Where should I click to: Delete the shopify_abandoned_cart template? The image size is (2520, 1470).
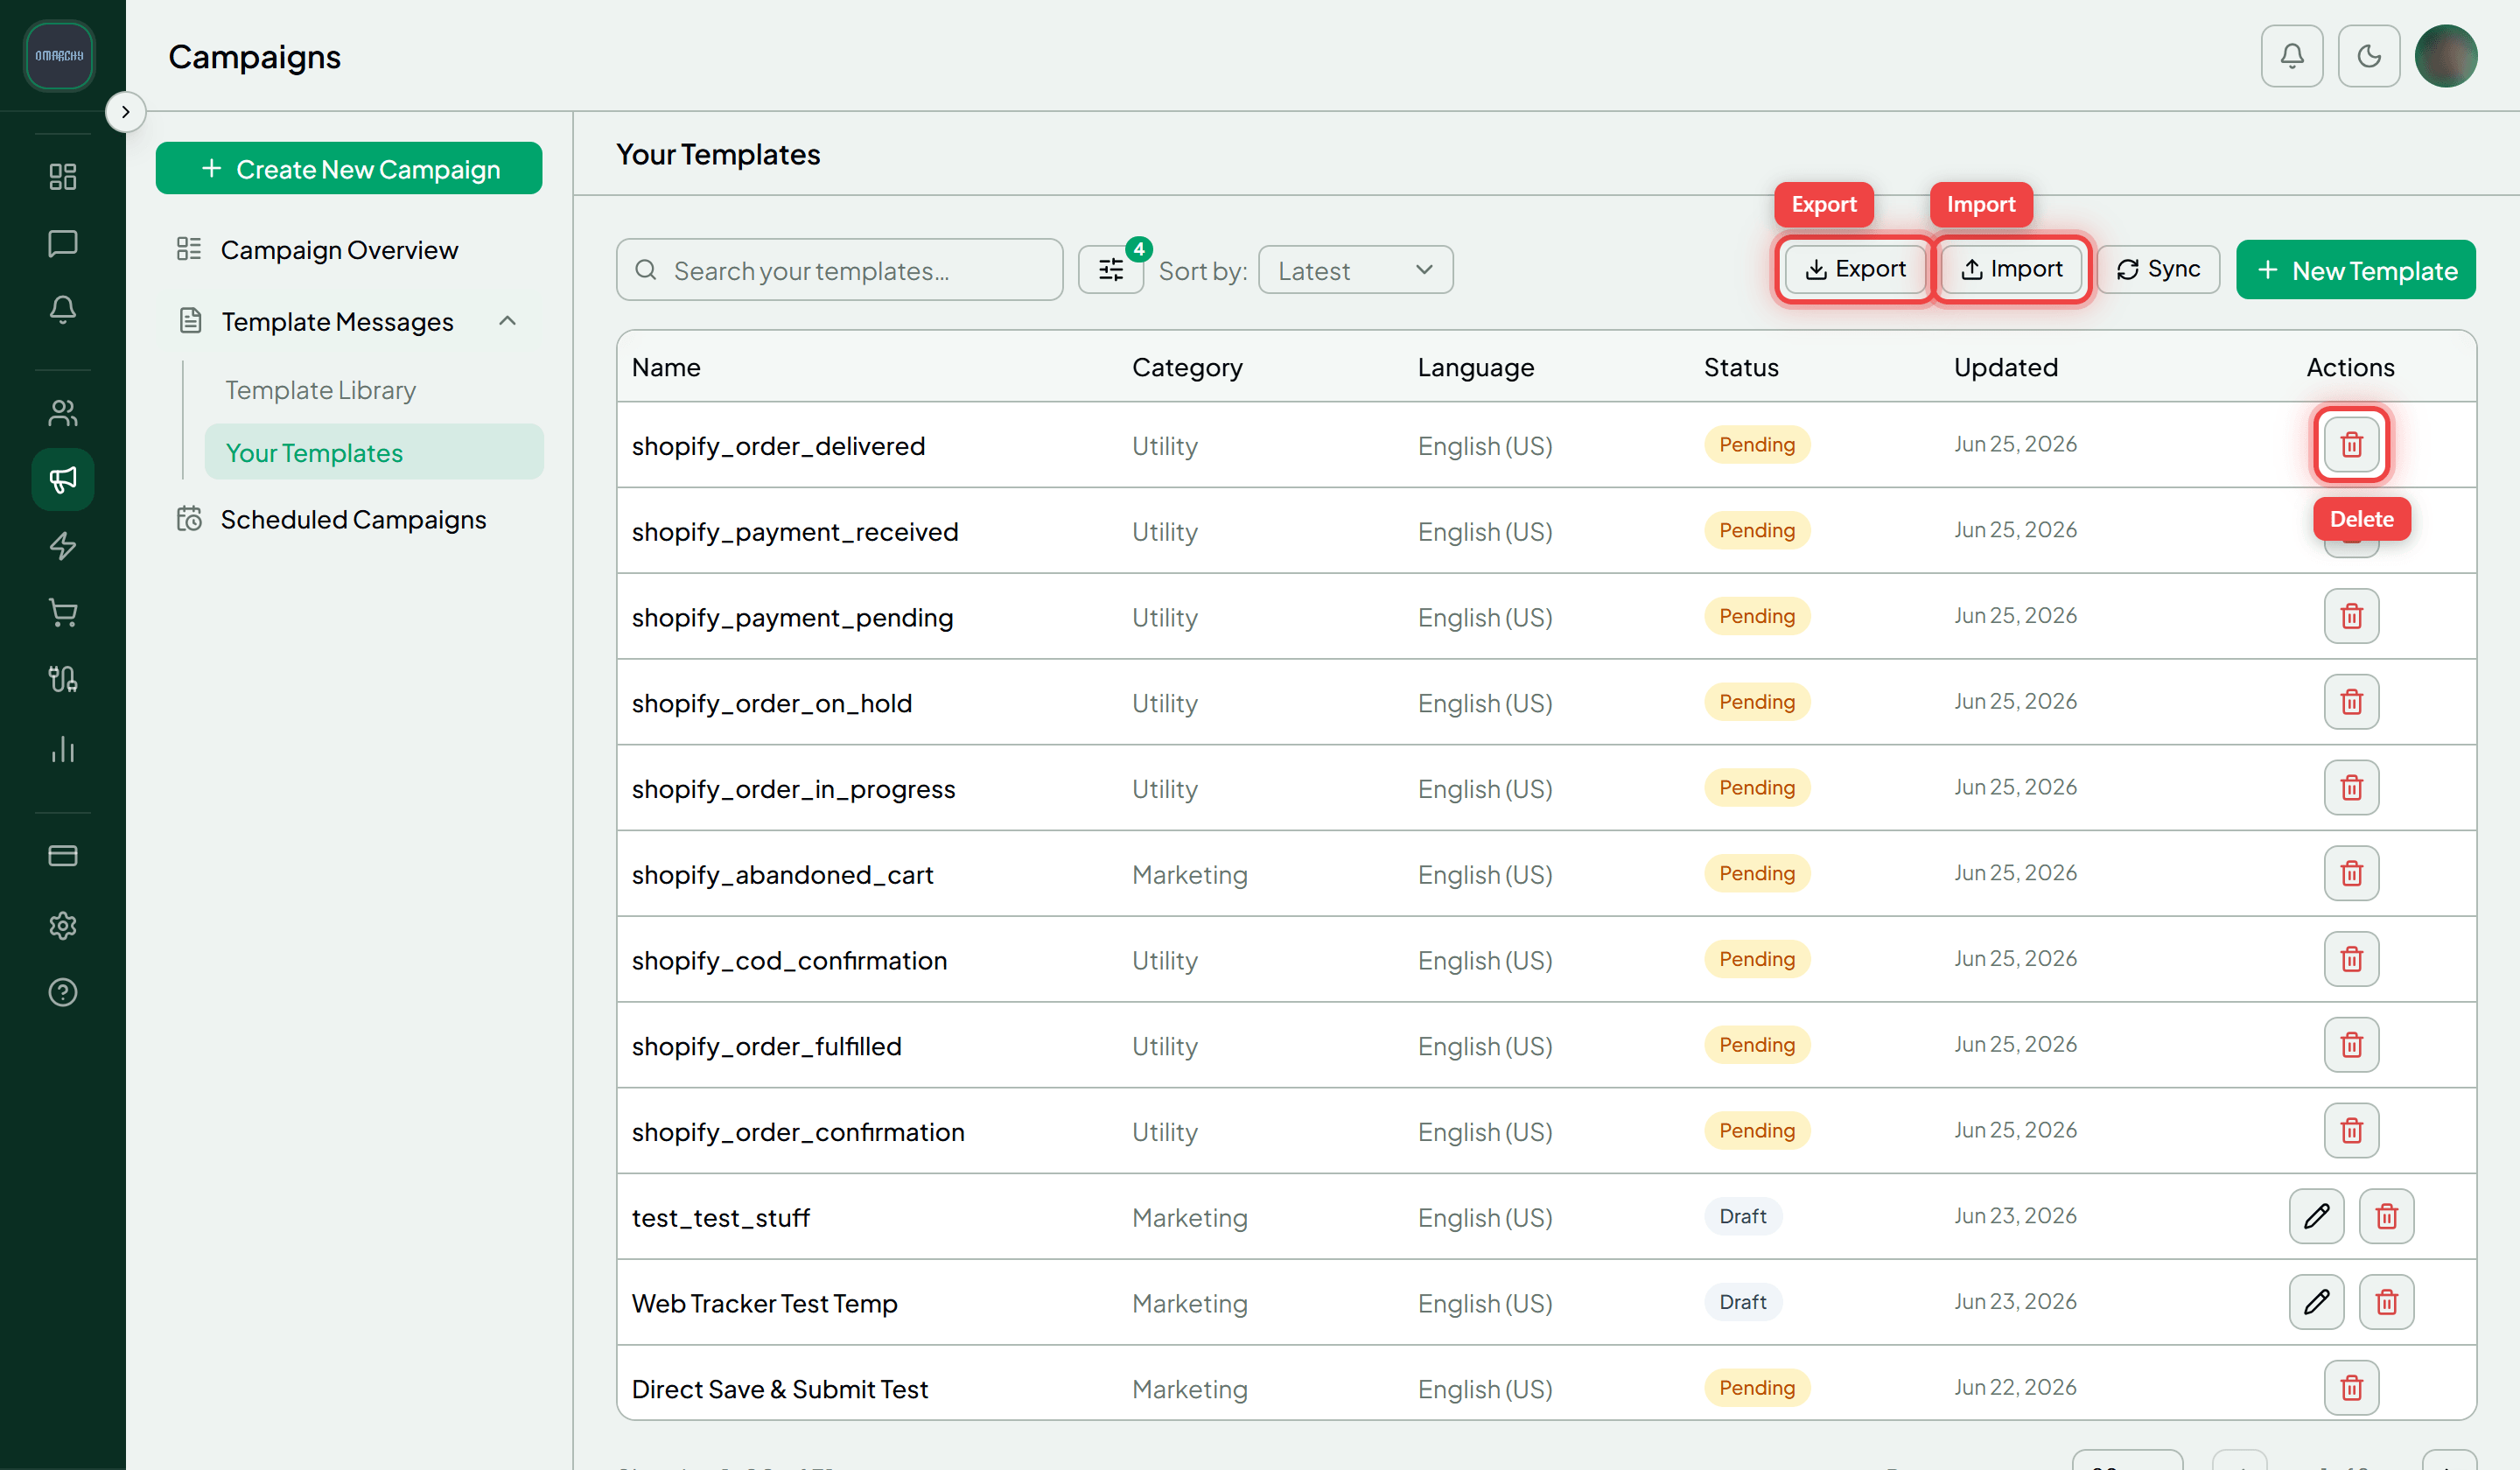pos(2351,874)
